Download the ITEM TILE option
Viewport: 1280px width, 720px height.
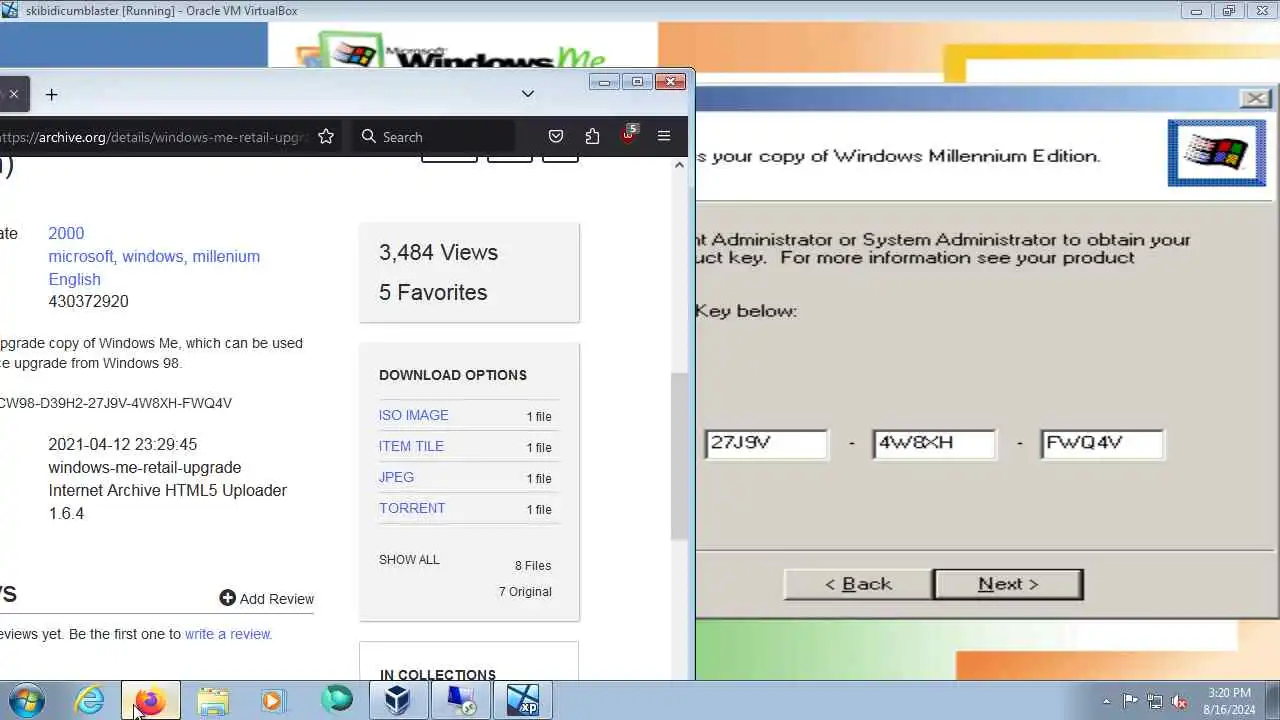coord(411,446)
